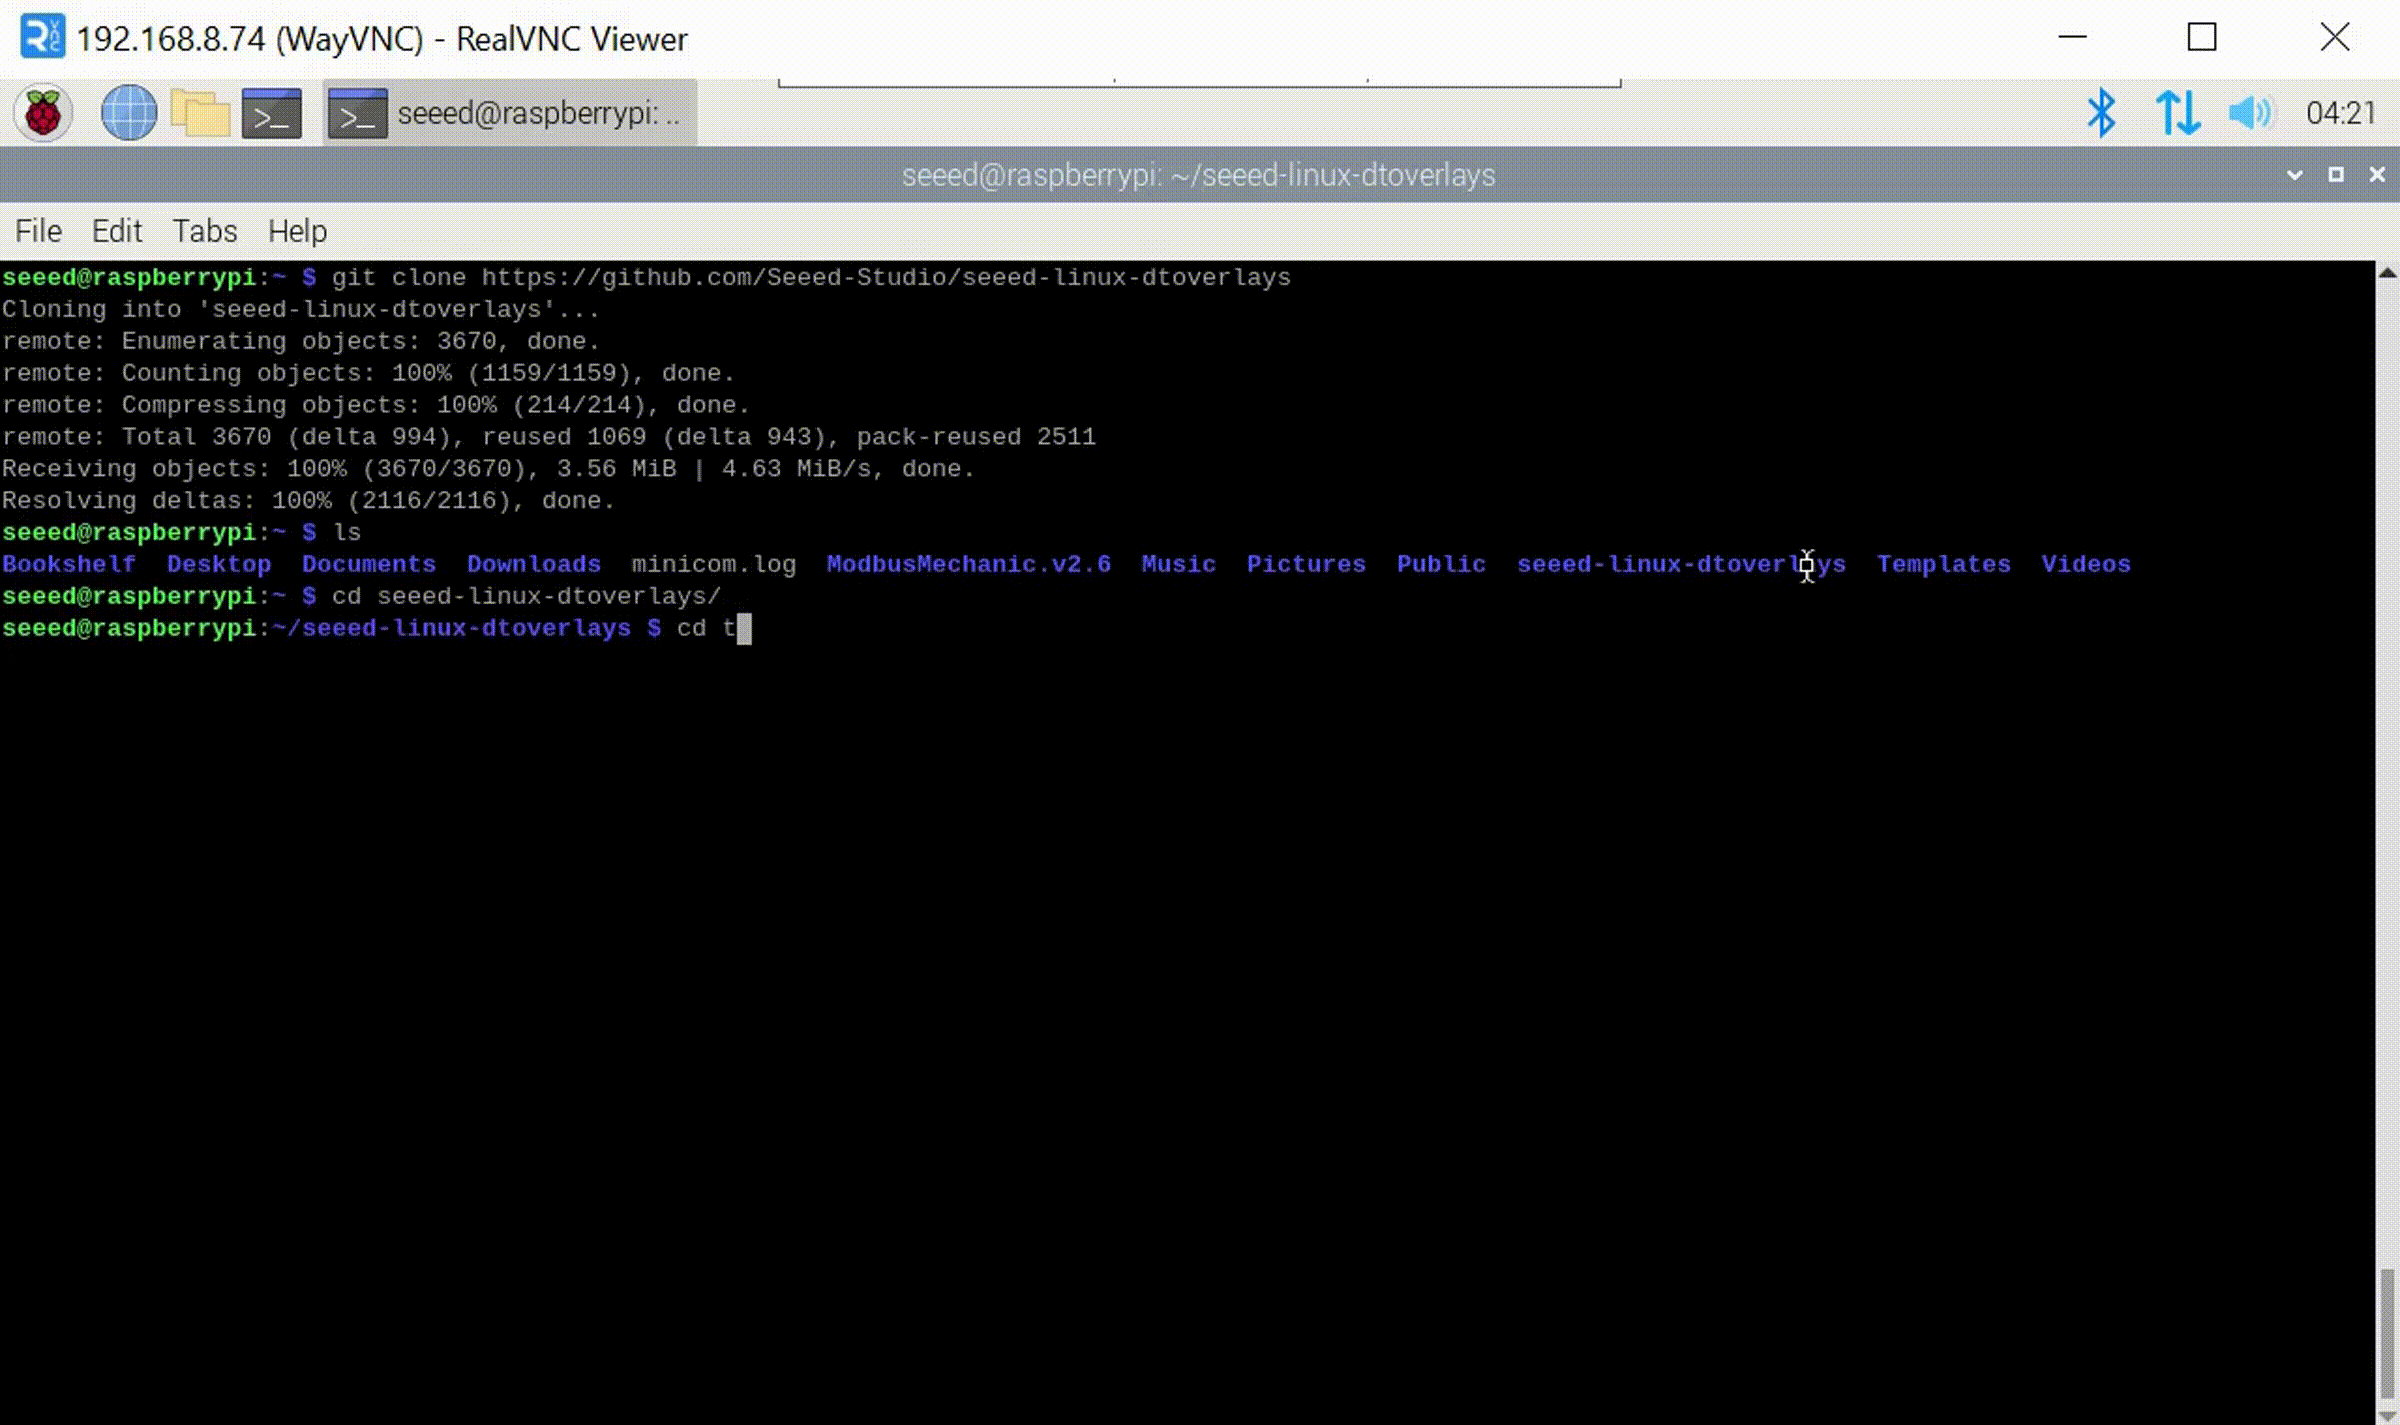Viewport: 2400px width, 1425px height.
Task: Click the 'Resolving deltas' output line
Action: (308, 501)
